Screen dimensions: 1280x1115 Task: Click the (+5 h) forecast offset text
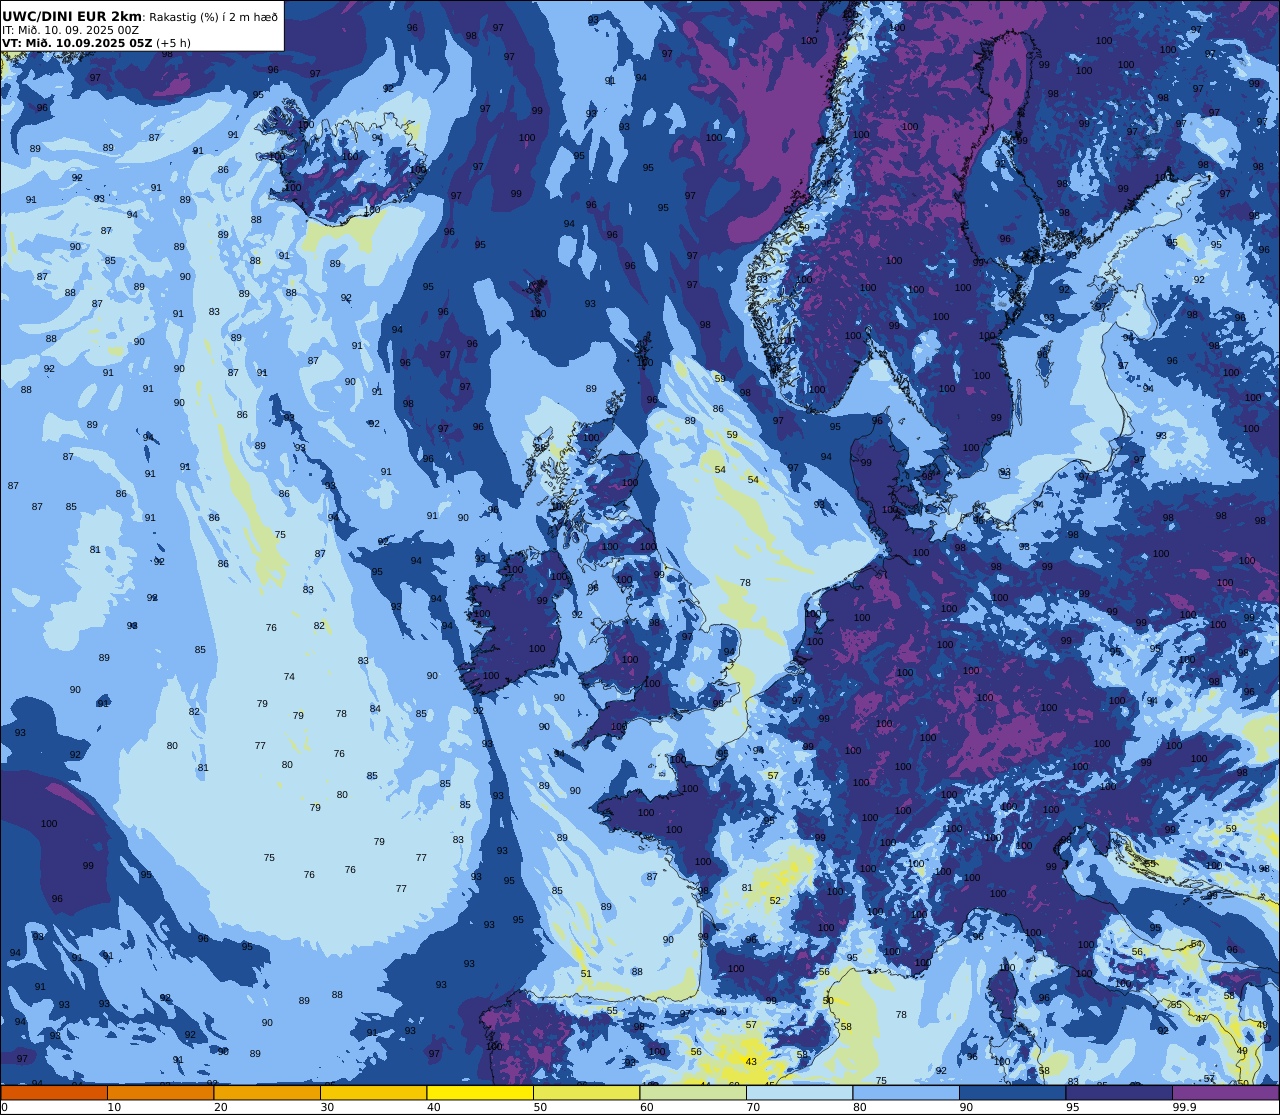(174, 43)
